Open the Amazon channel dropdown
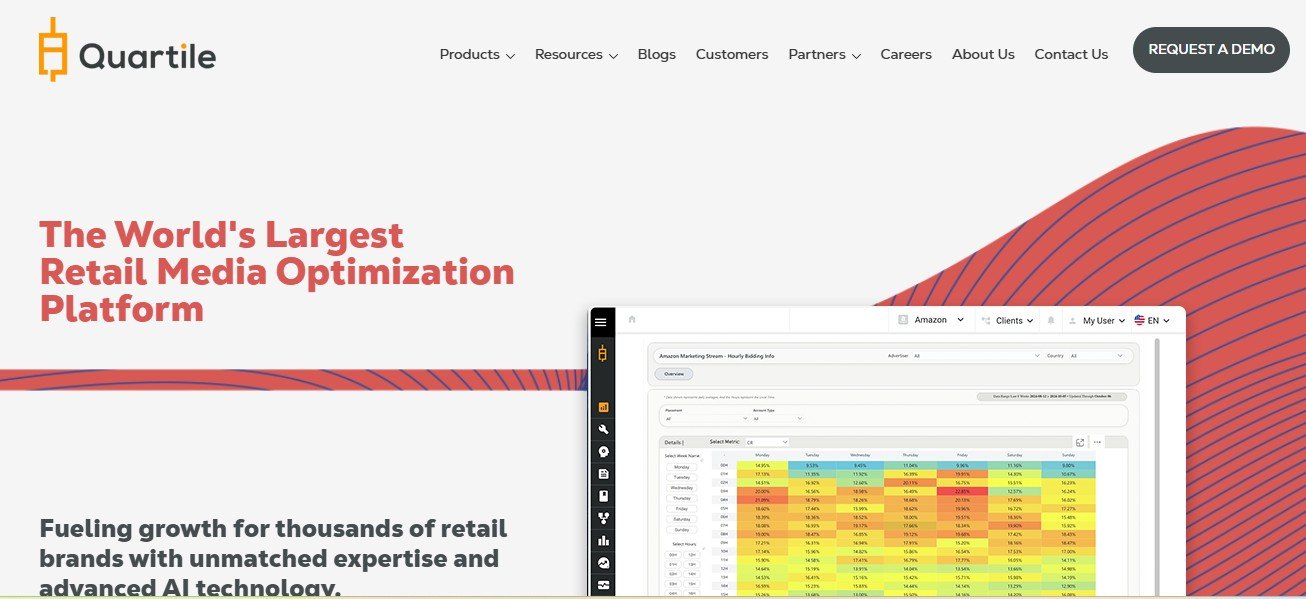 pos(931,321)
